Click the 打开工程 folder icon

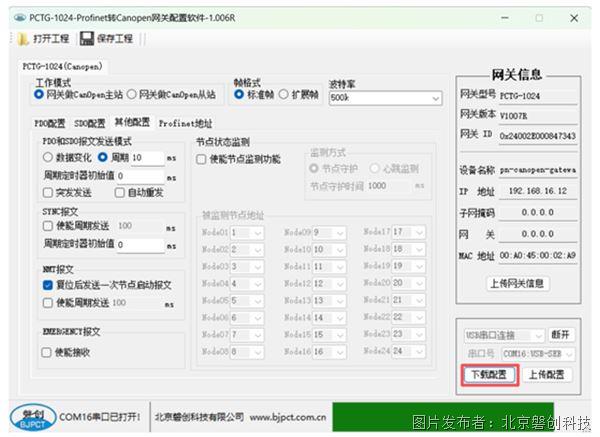[23, 39]
